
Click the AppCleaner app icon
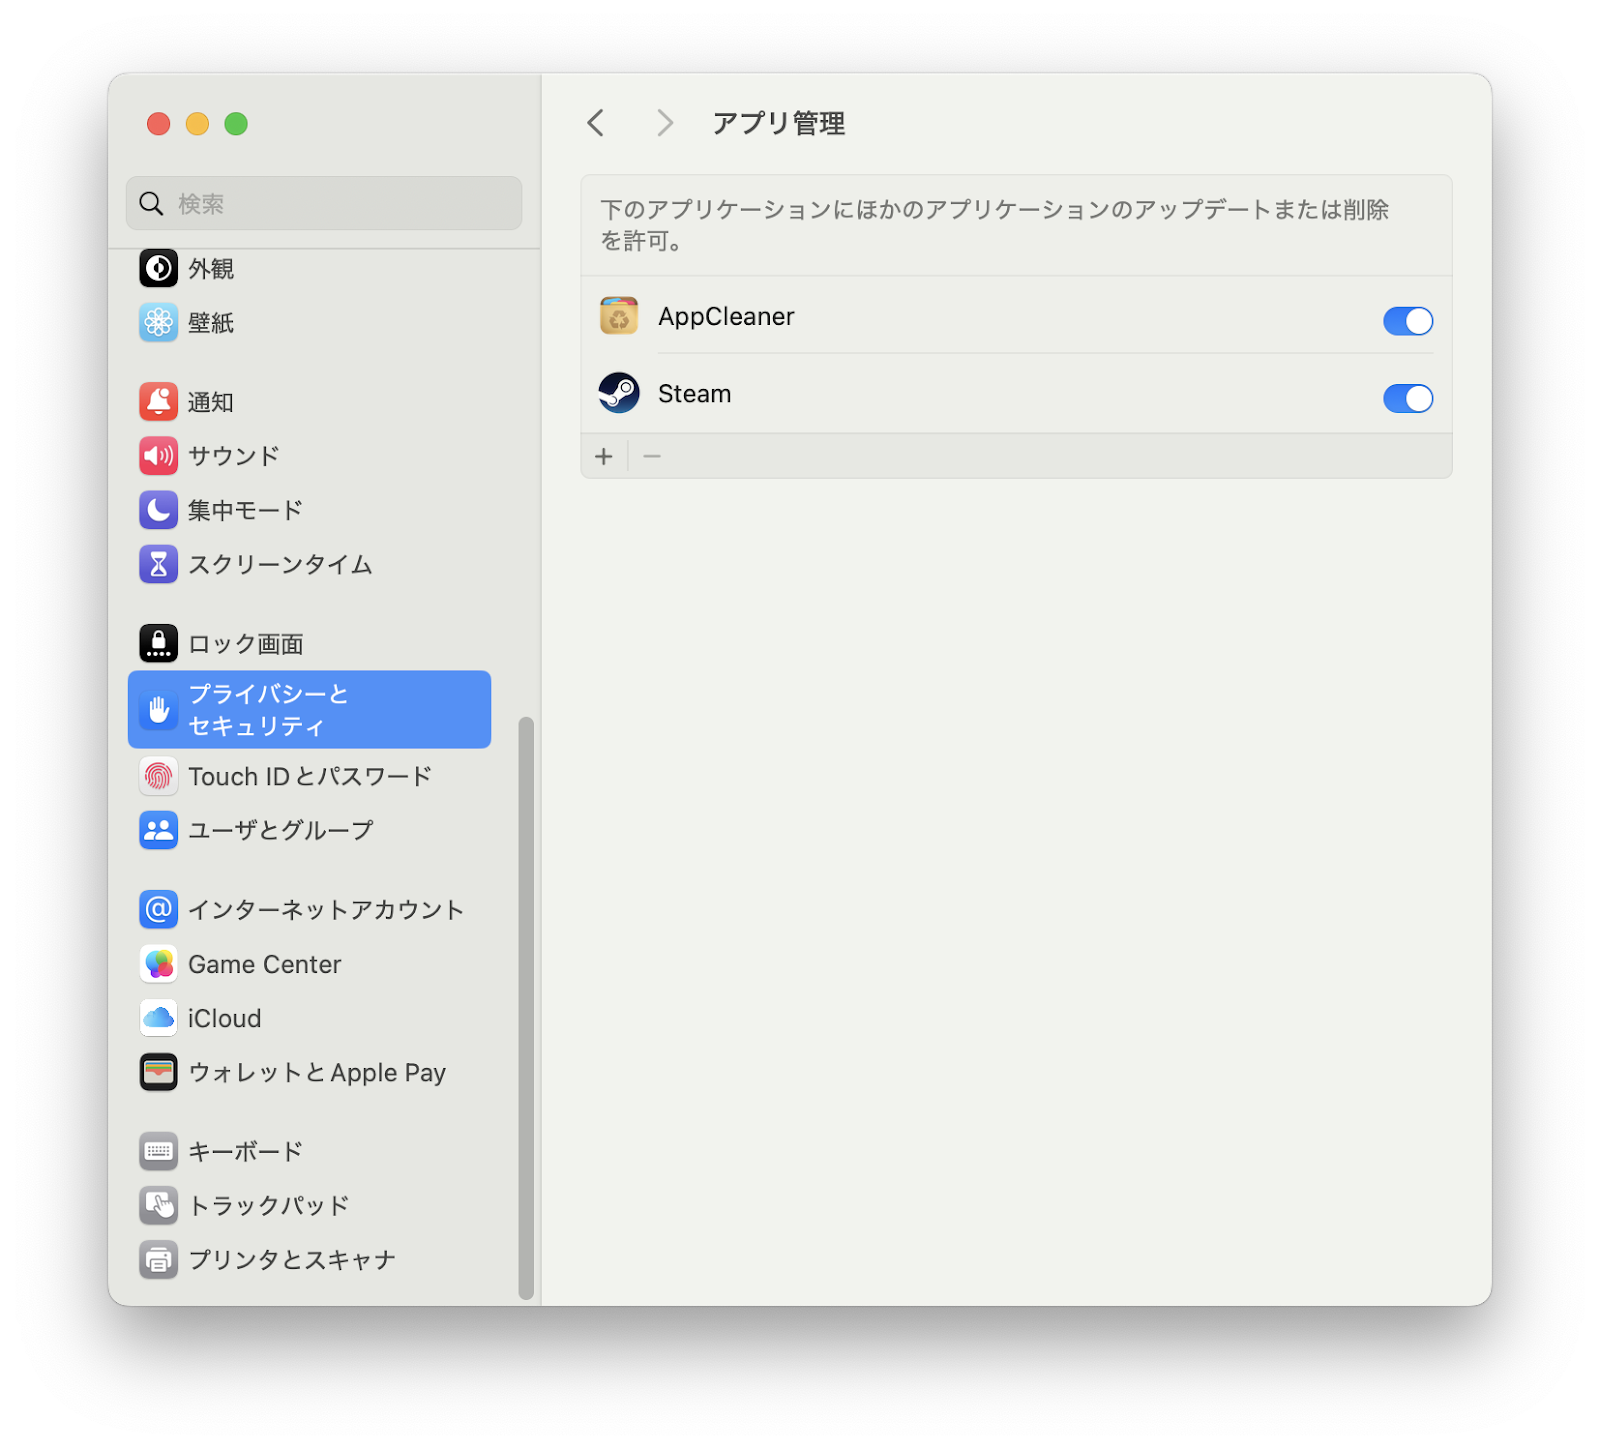tap(619, 316)
